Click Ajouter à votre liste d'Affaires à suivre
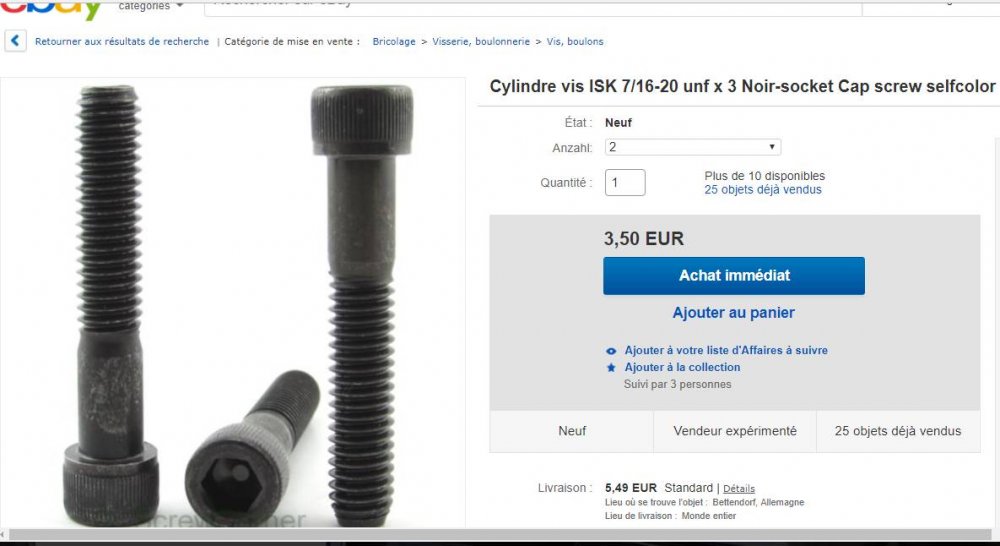This screenshot has width=1000, height=546. [726, 350]
